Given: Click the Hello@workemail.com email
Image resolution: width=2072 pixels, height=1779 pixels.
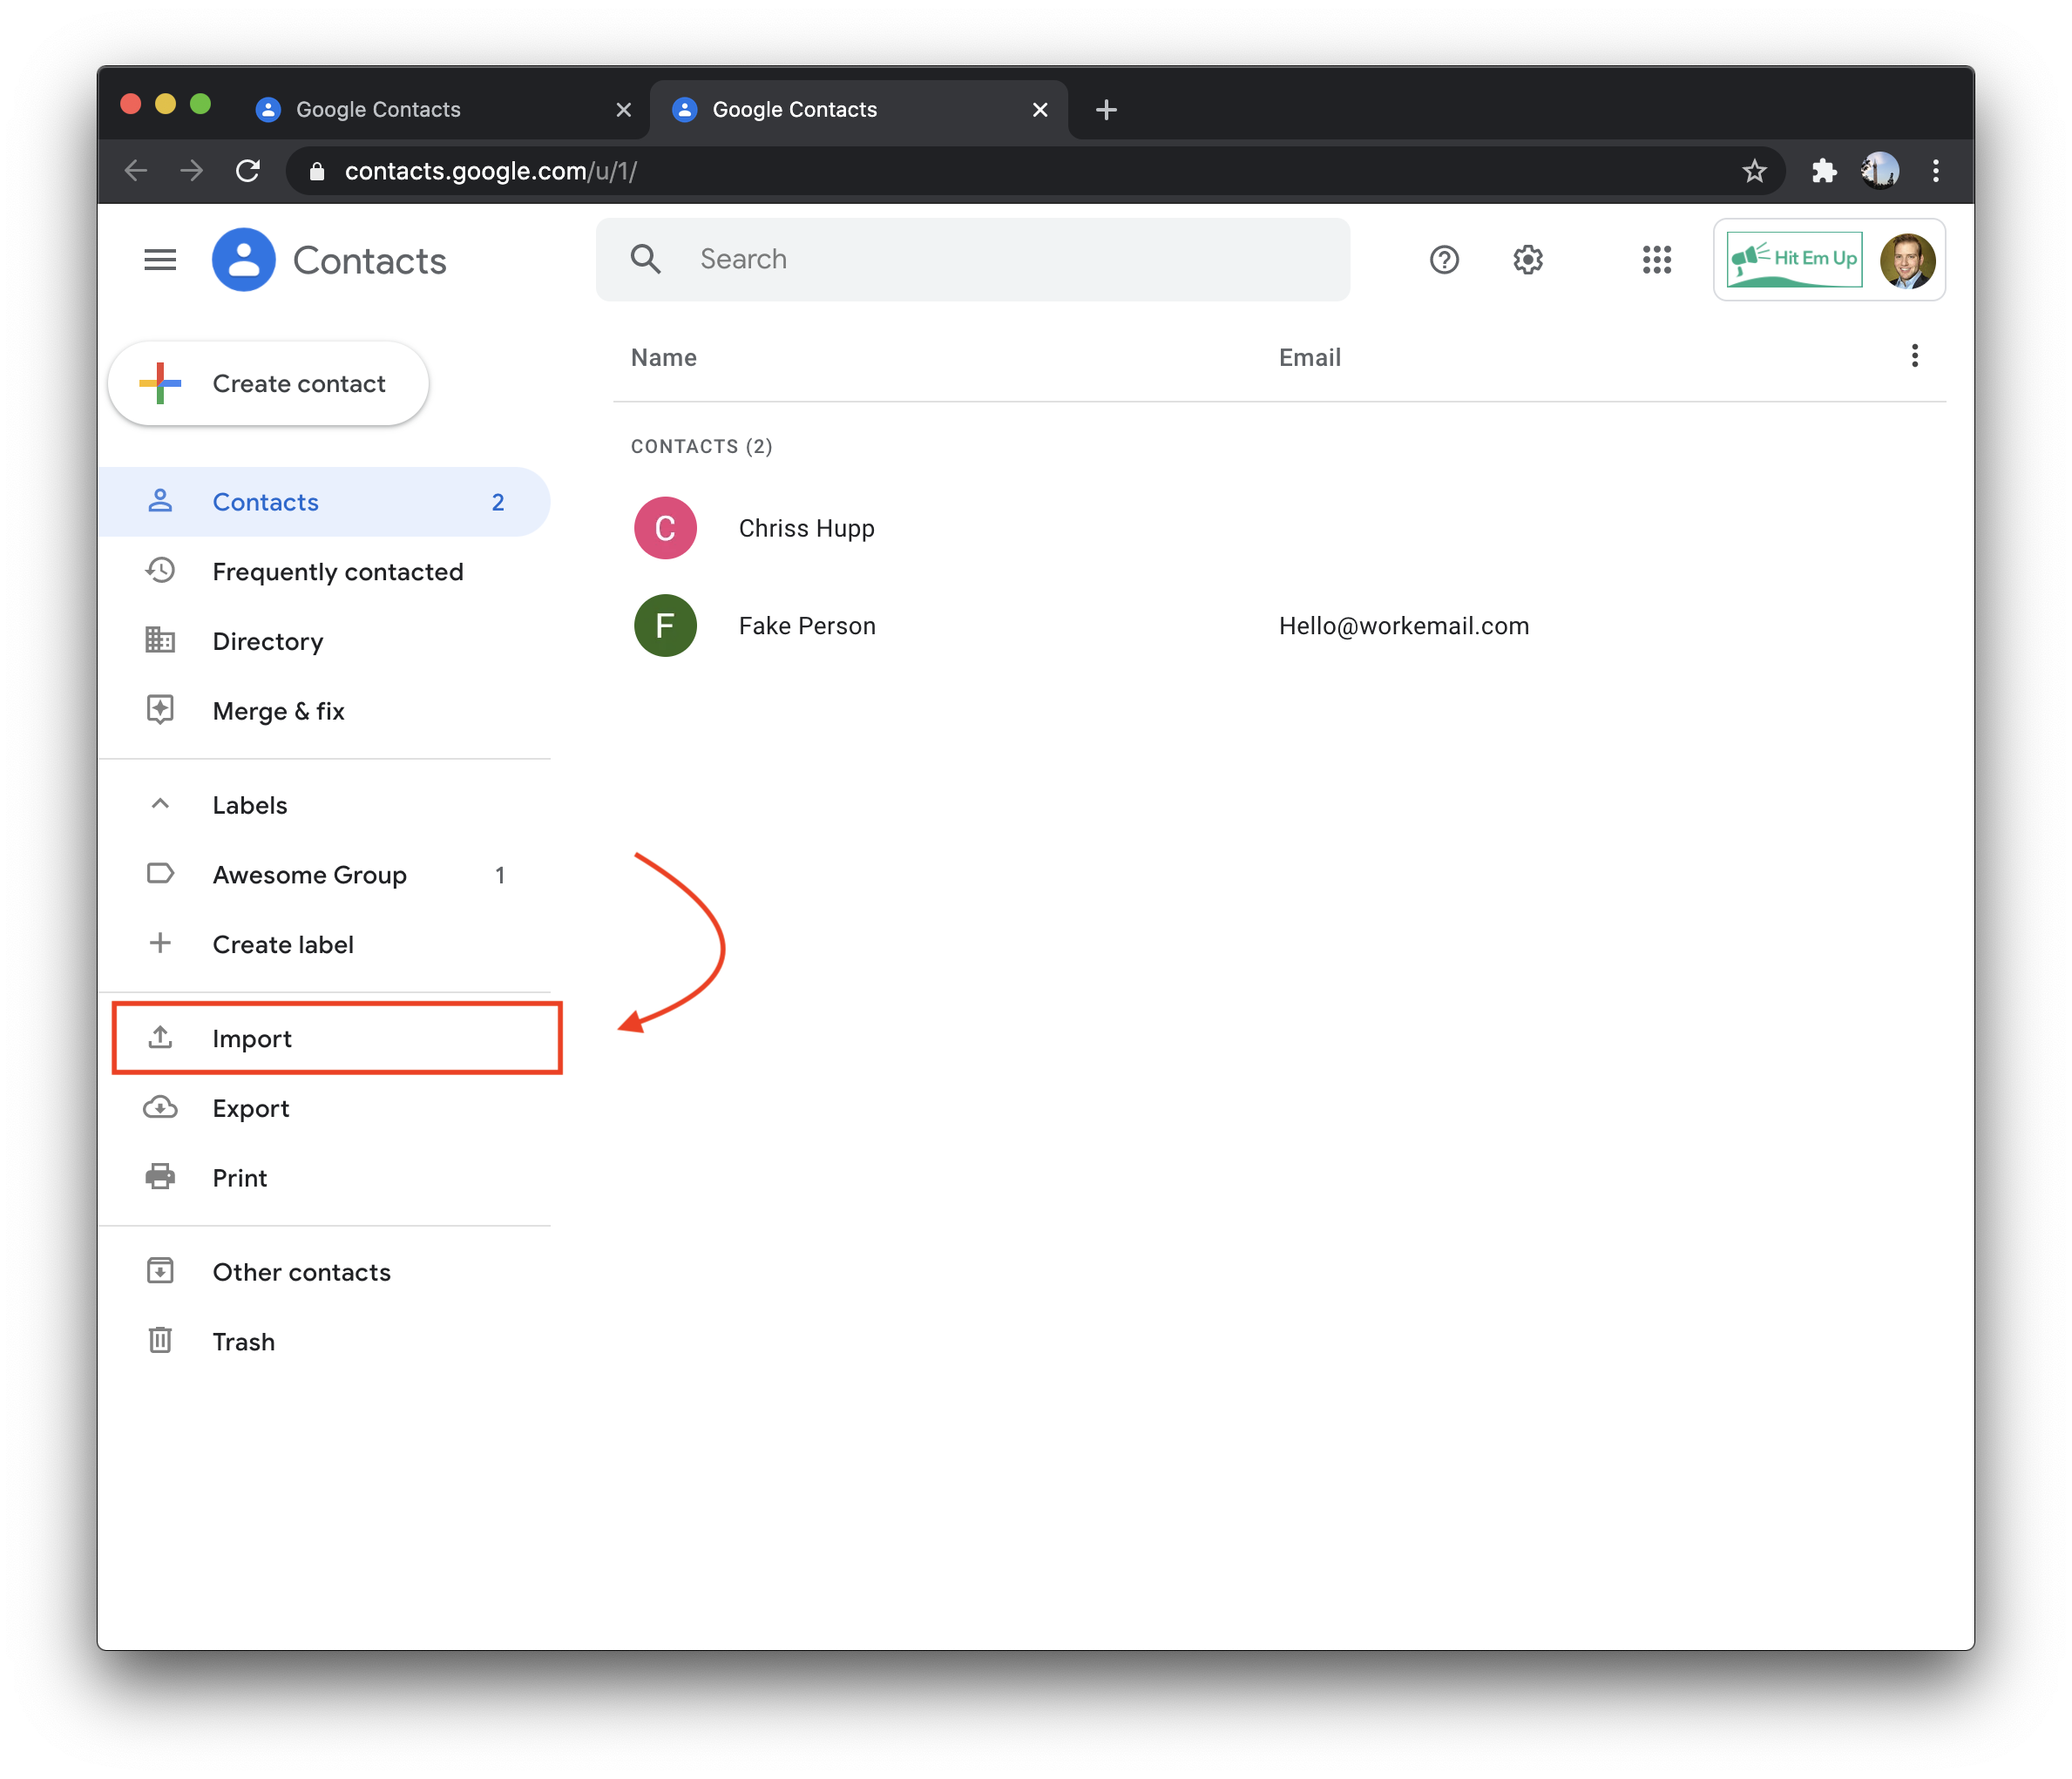Looking at the screenshot, I should pos(1403,625).
